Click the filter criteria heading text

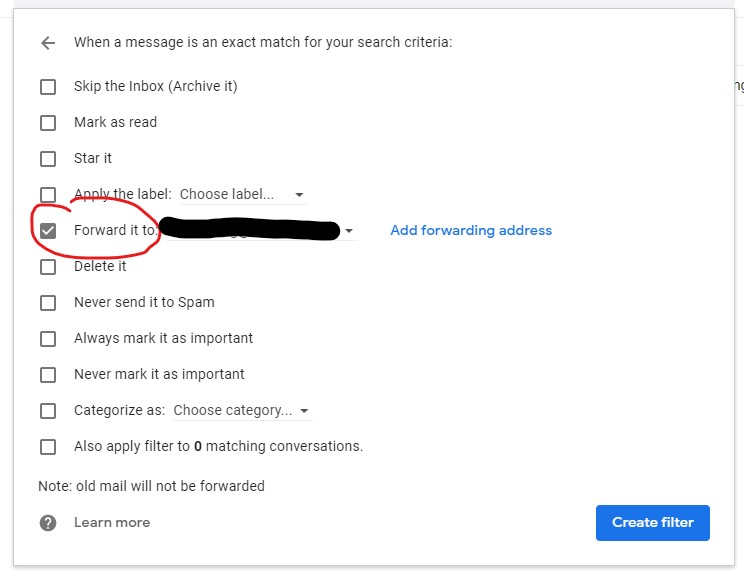click(262, 43)
